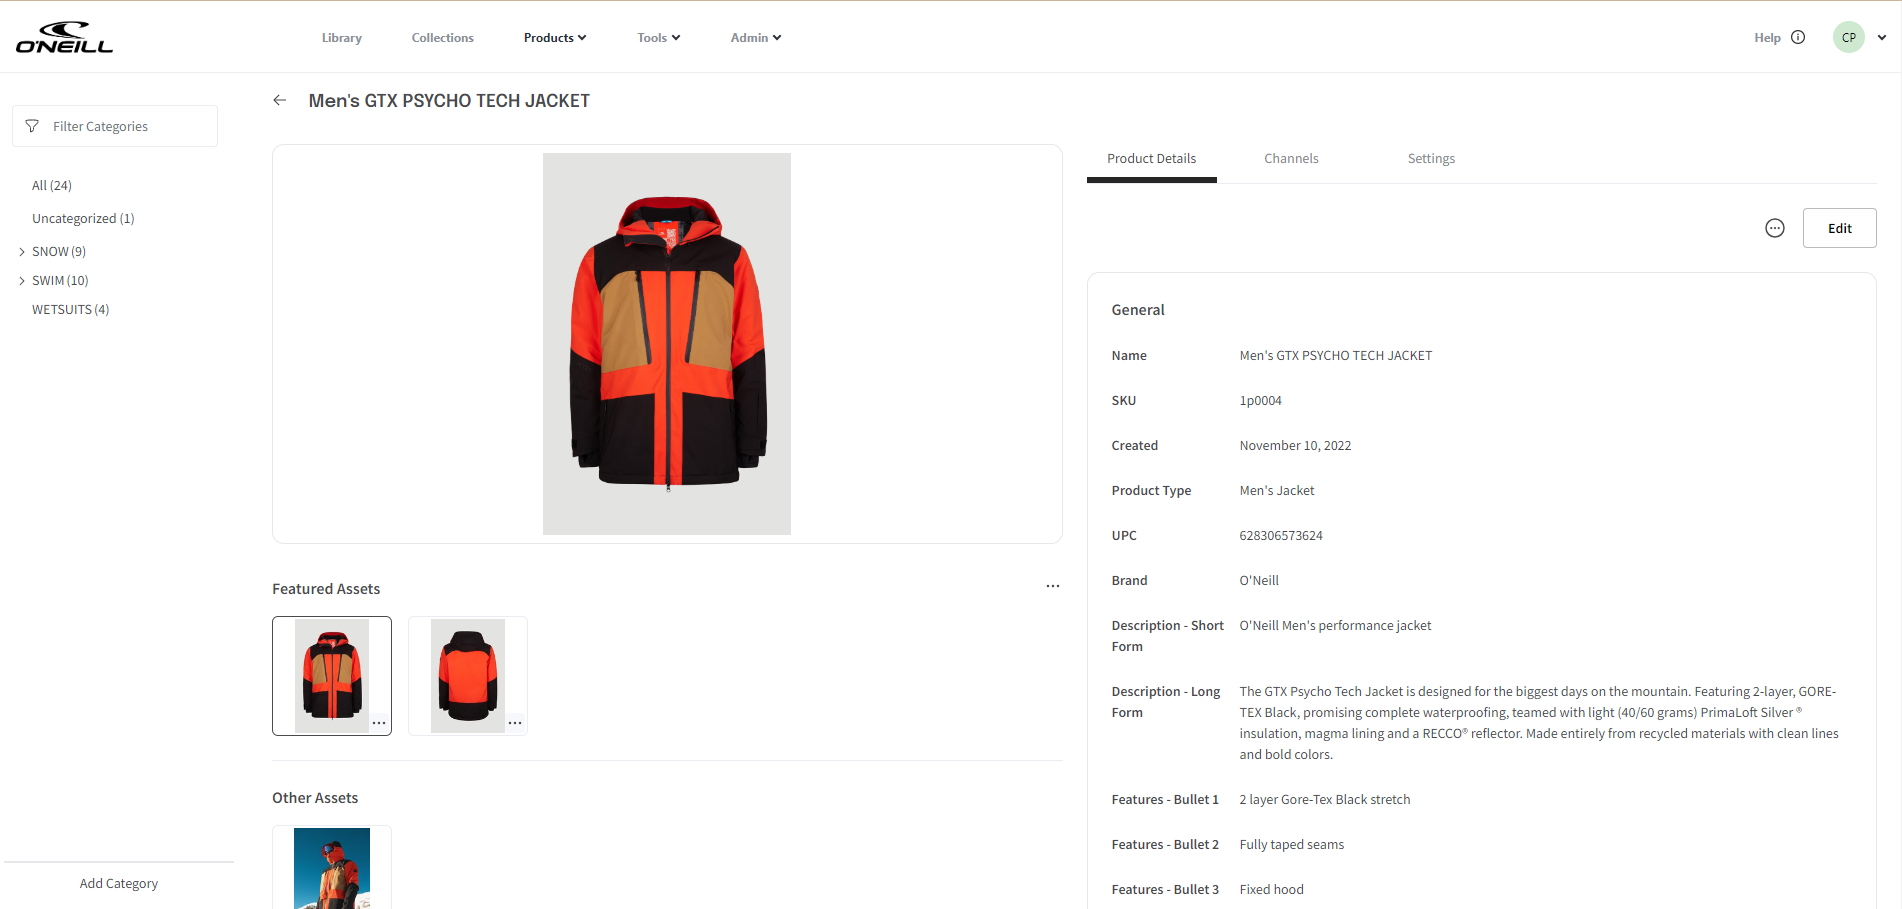Click the Product Type value Men's Jacket
Image resolution: width=1902 pixels, height=909 pixels.
[1277, 490]
